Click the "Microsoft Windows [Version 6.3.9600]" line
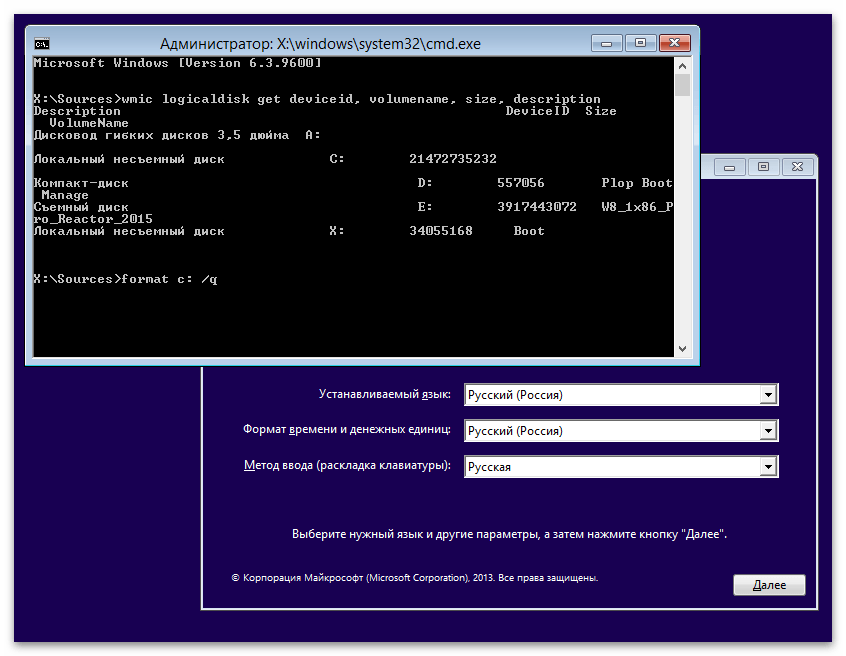Viewport: 846px width, 656px height. (178, 63)
